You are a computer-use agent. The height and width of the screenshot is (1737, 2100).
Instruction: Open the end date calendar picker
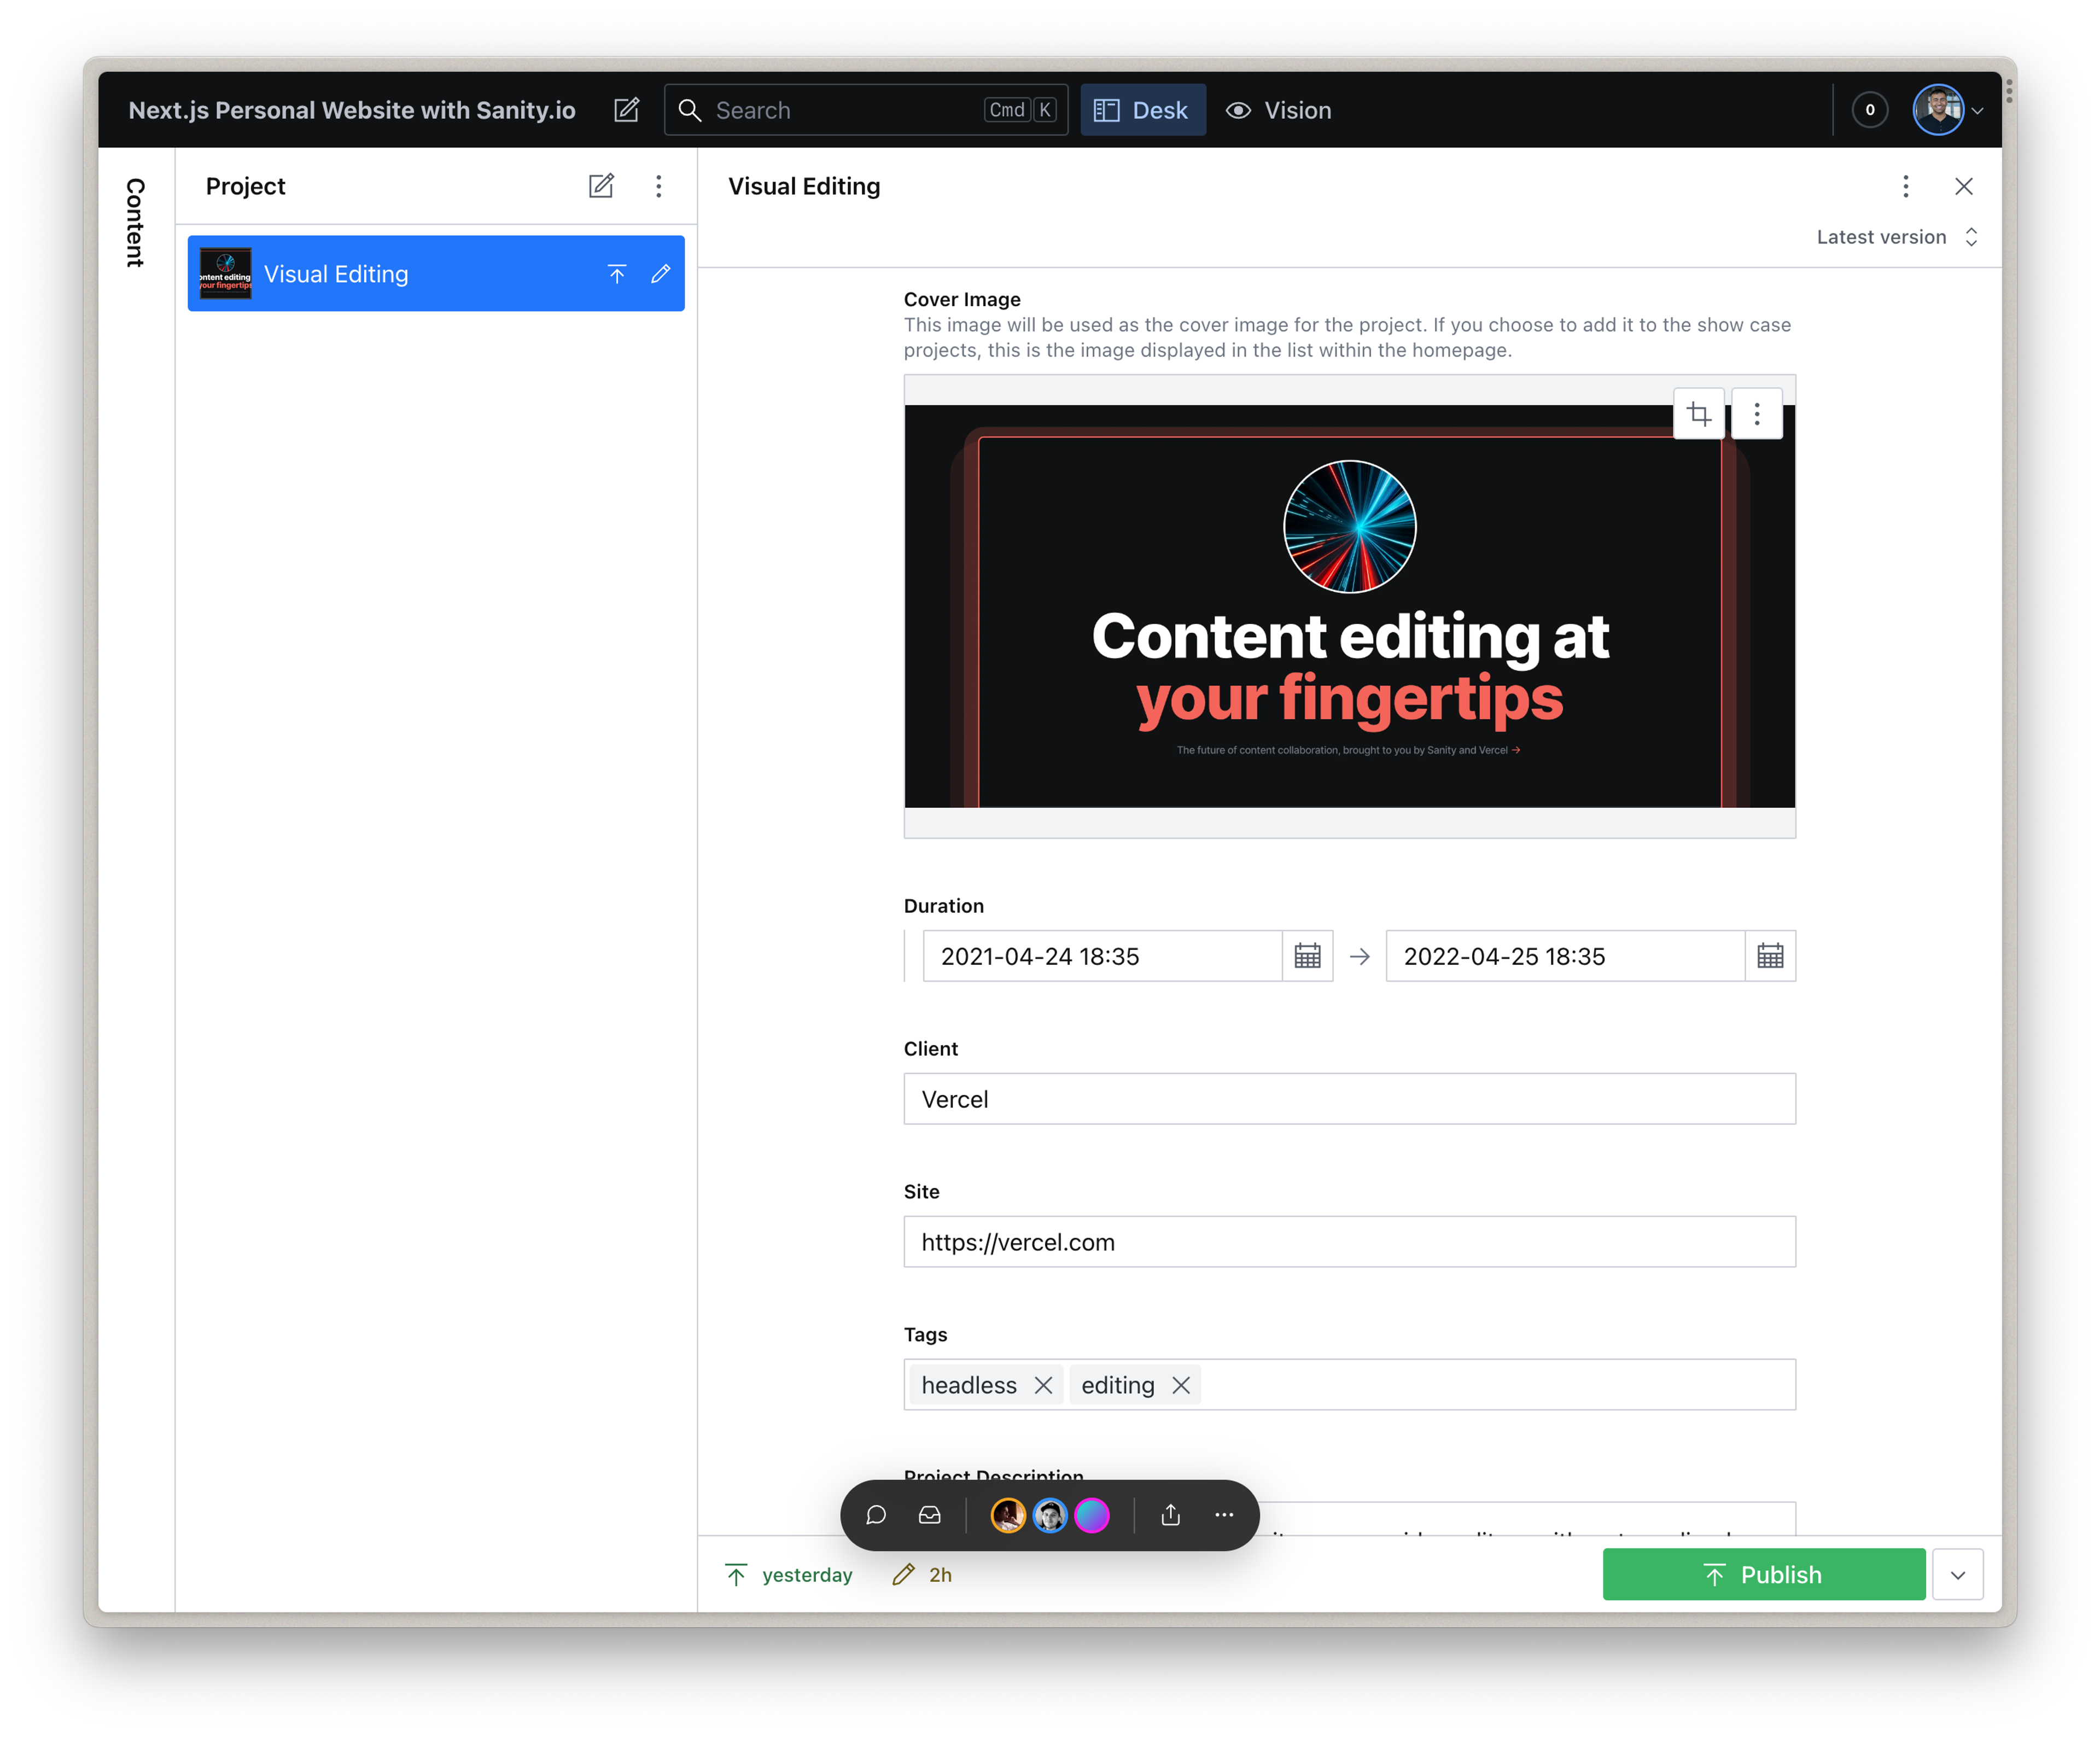coord(1770,956)
